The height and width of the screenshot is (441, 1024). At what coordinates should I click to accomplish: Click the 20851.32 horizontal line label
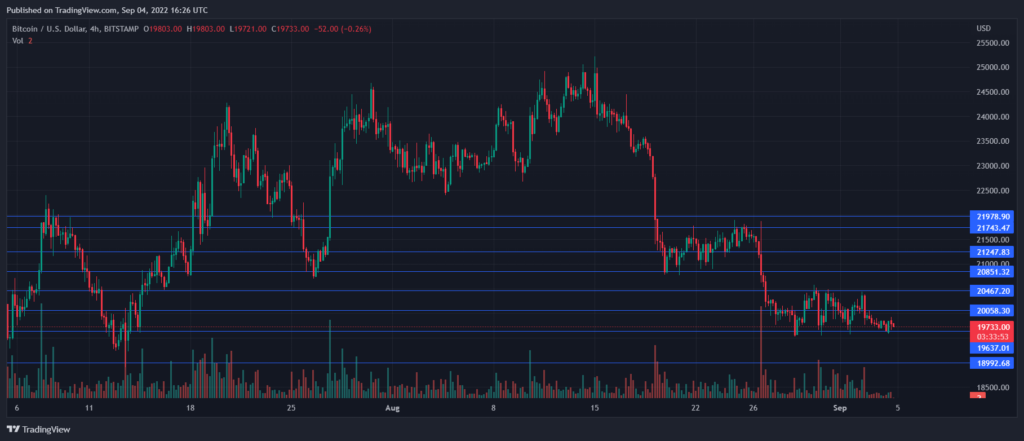point(993,271)
